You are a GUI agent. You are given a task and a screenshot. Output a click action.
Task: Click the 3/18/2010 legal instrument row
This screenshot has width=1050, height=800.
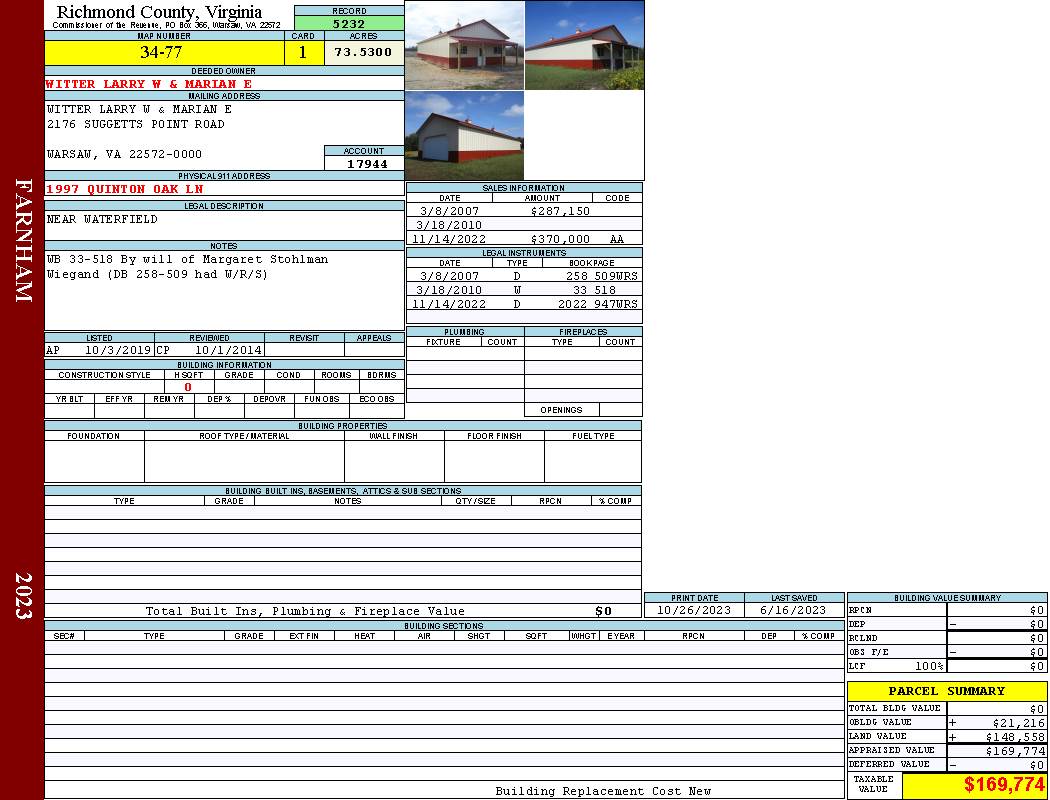point(523,290)
